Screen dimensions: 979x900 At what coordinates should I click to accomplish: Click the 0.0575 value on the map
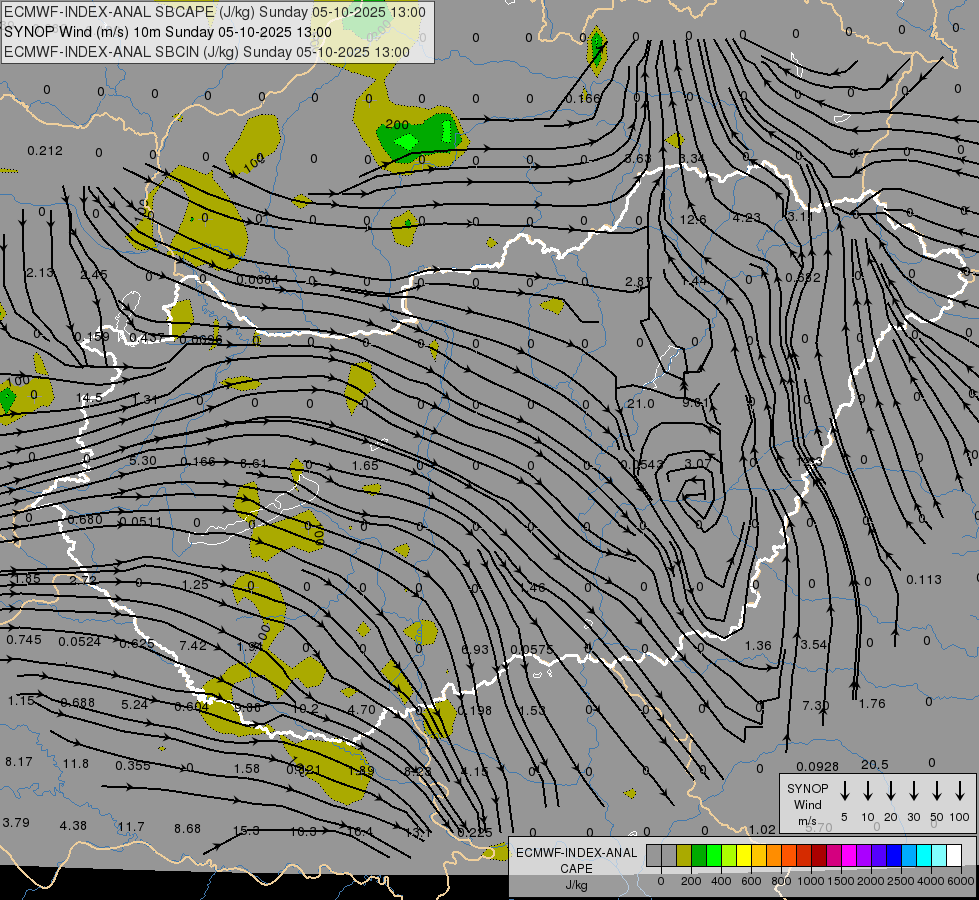point(531,650)
